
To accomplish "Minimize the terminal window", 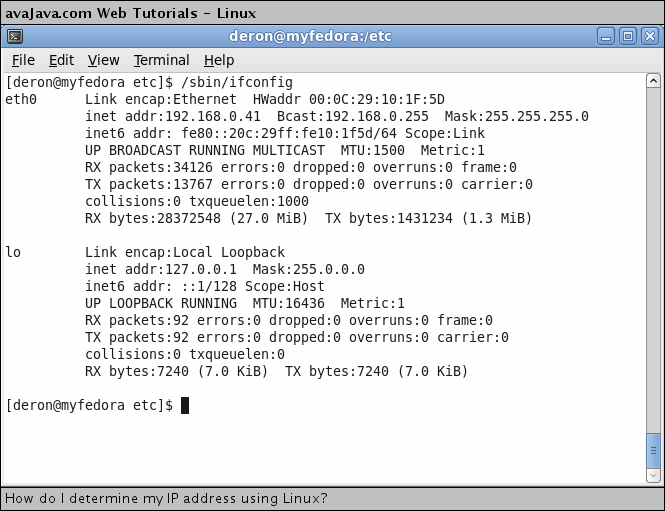I will pyautogui.click(x=606, y=36).
